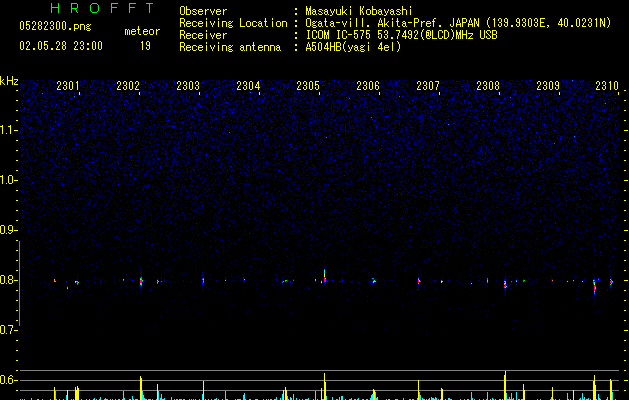Click the 2310 time marker
This screenshot has height=400, width=629.
point(607,85)
